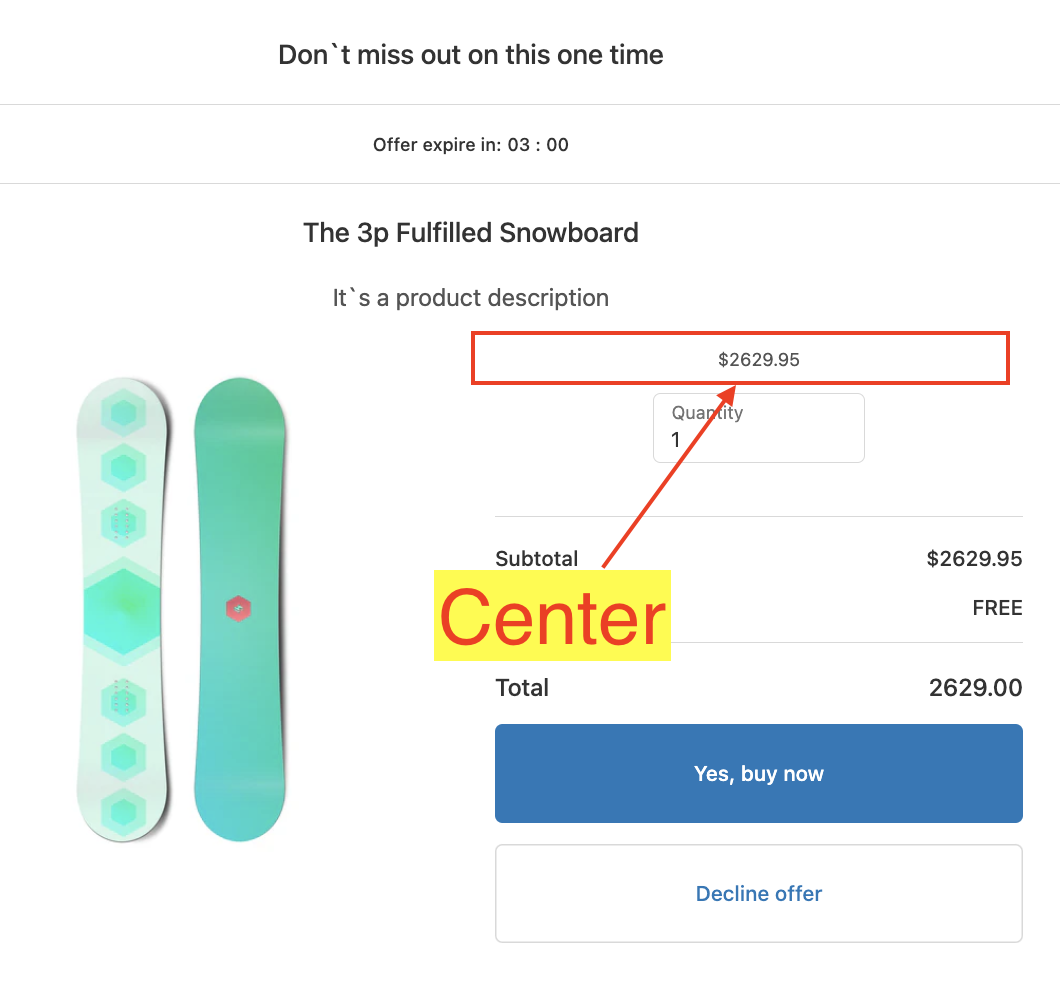Click the red hexagon logo on green snowboard
1060x984 pixels.
pyautogui.click(x=238, y=608)
